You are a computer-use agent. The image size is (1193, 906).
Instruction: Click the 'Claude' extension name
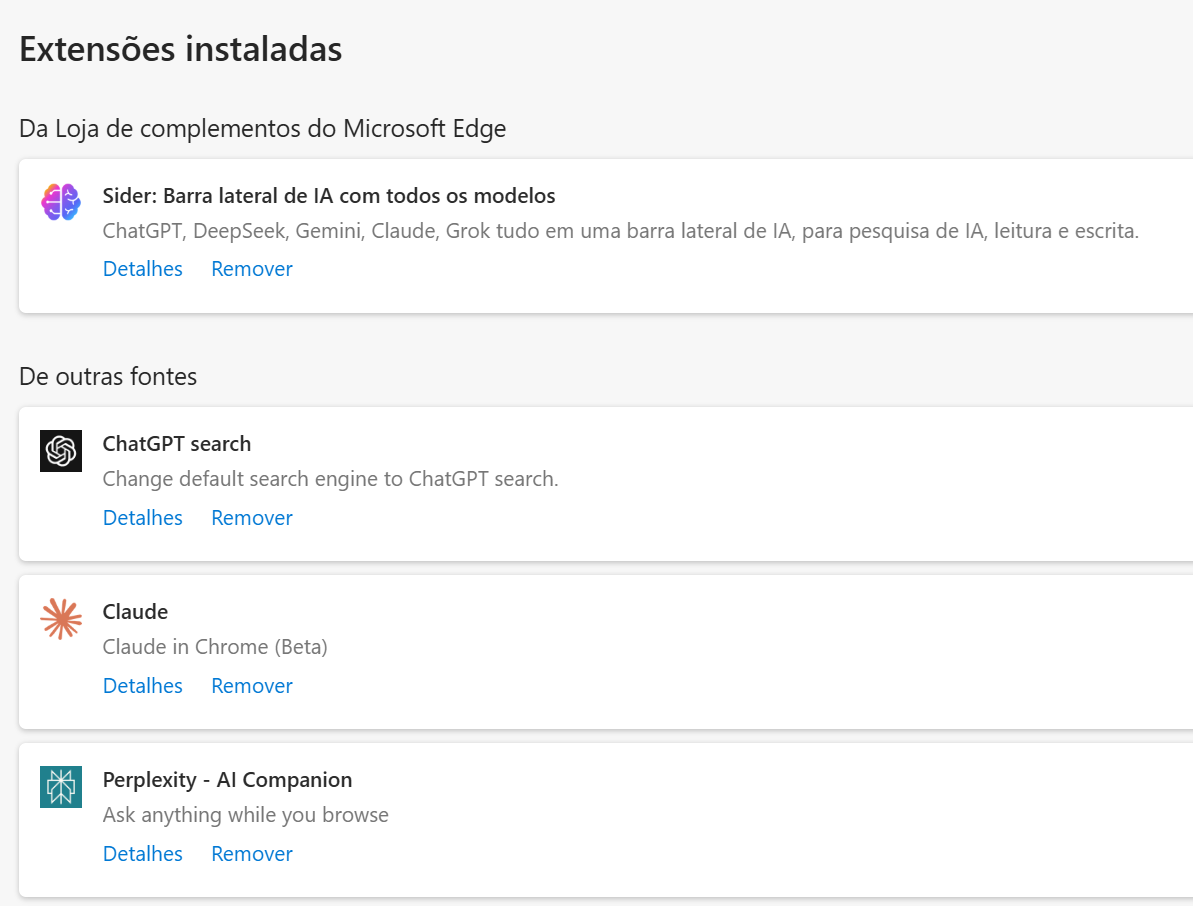pyautogui.click(x=135, y=612)
